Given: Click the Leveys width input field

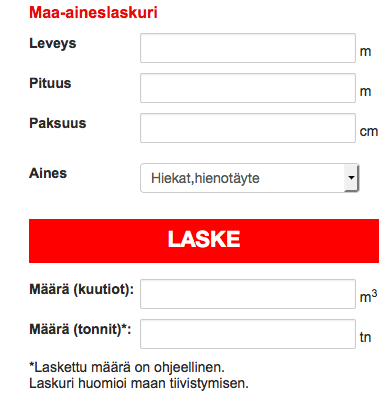Looking at the screenshot, I should (248, 48).
